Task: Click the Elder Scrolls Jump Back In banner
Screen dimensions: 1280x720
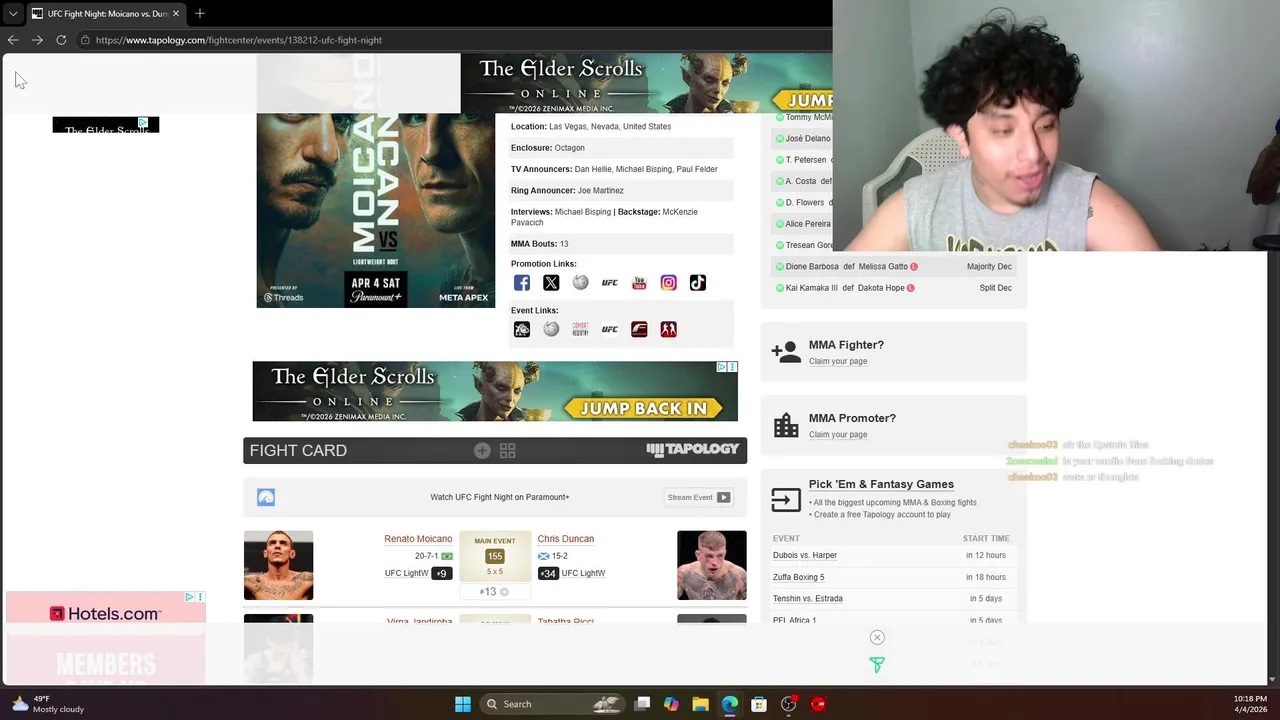Action: [495, 391]
